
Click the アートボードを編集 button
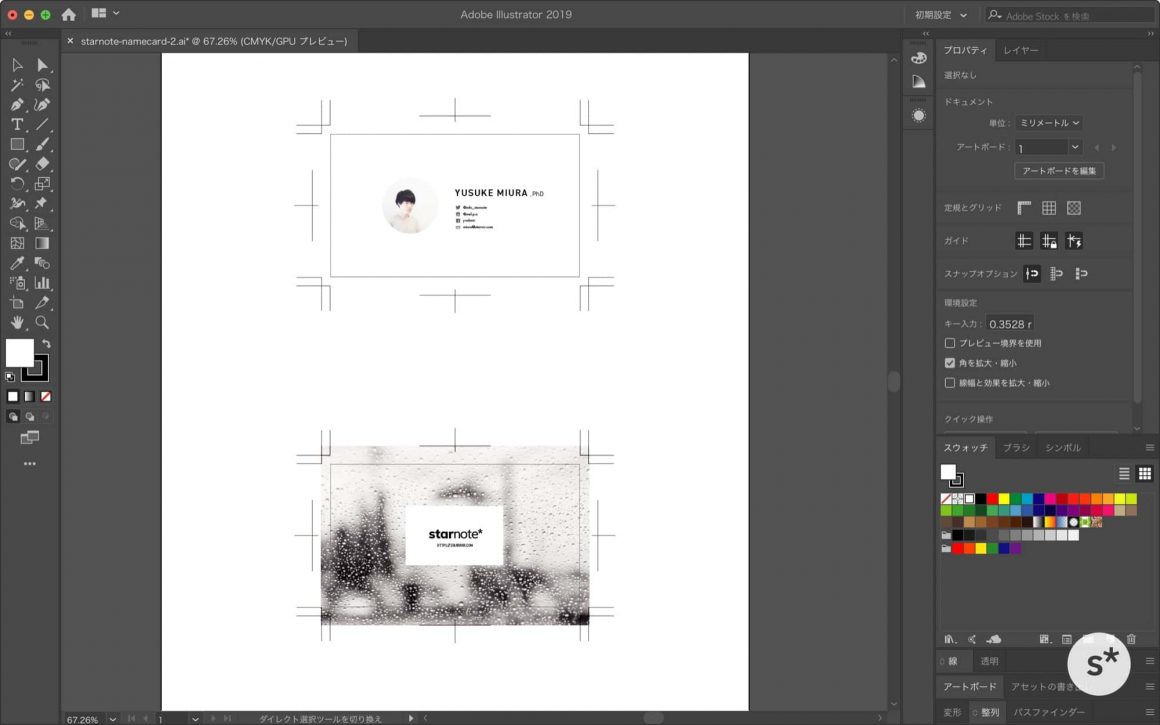click(x=1059, y=171)
